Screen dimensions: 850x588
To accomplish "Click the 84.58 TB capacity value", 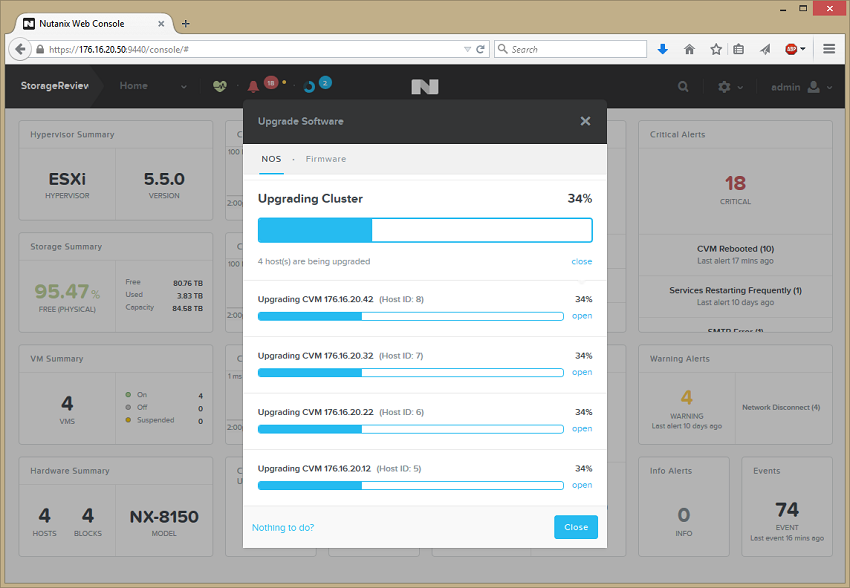I will click(x=188, y=308).
